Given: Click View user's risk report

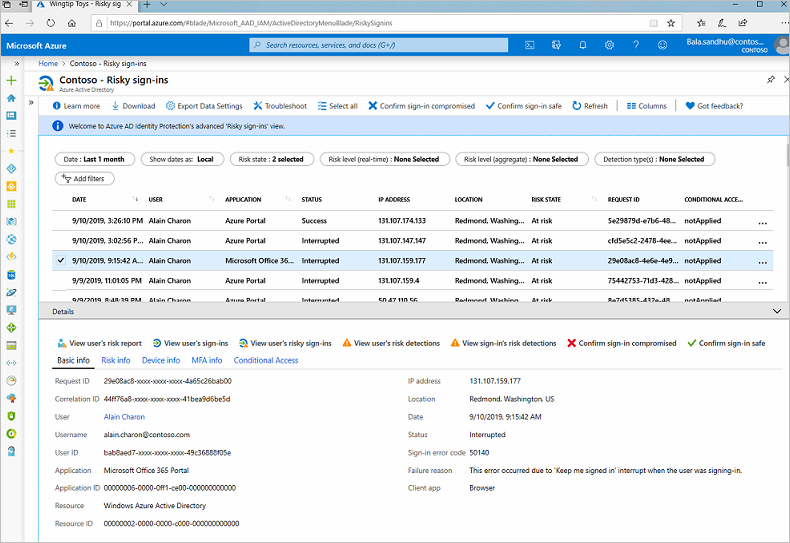Looking at the screenshot, I should click(x=100, y=343).
